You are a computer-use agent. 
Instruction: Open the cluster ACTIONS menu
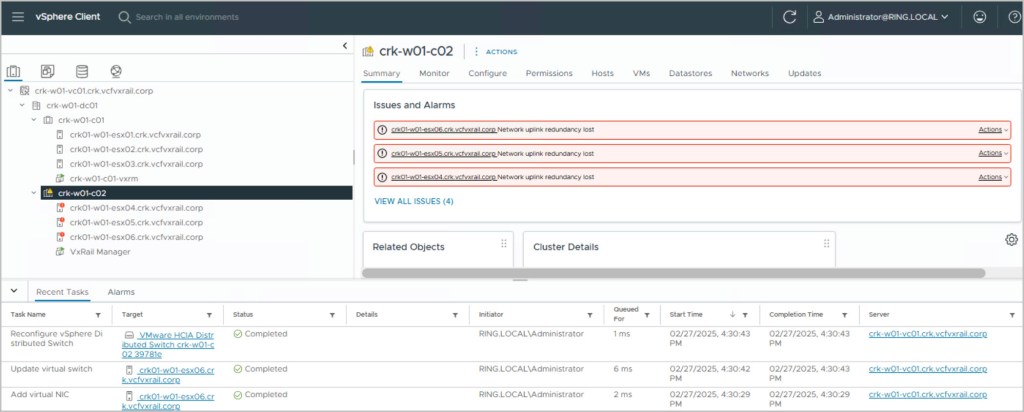496,51
